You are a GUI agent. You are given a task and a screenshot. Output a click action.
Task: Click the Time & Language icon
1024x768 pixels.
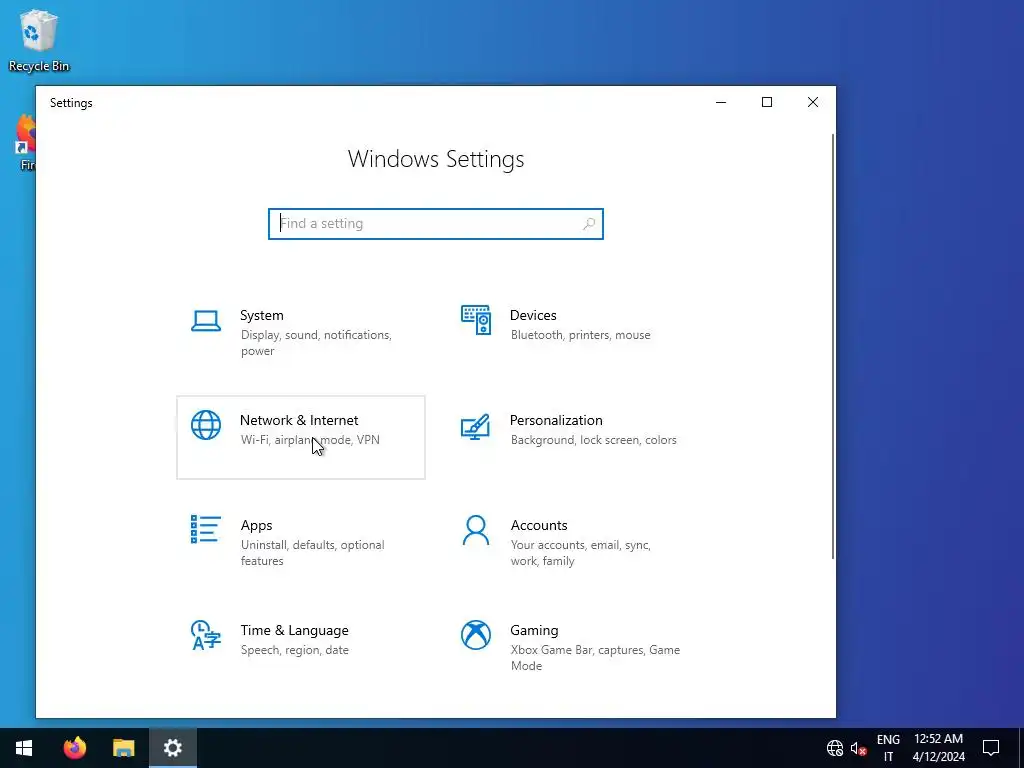206,635
